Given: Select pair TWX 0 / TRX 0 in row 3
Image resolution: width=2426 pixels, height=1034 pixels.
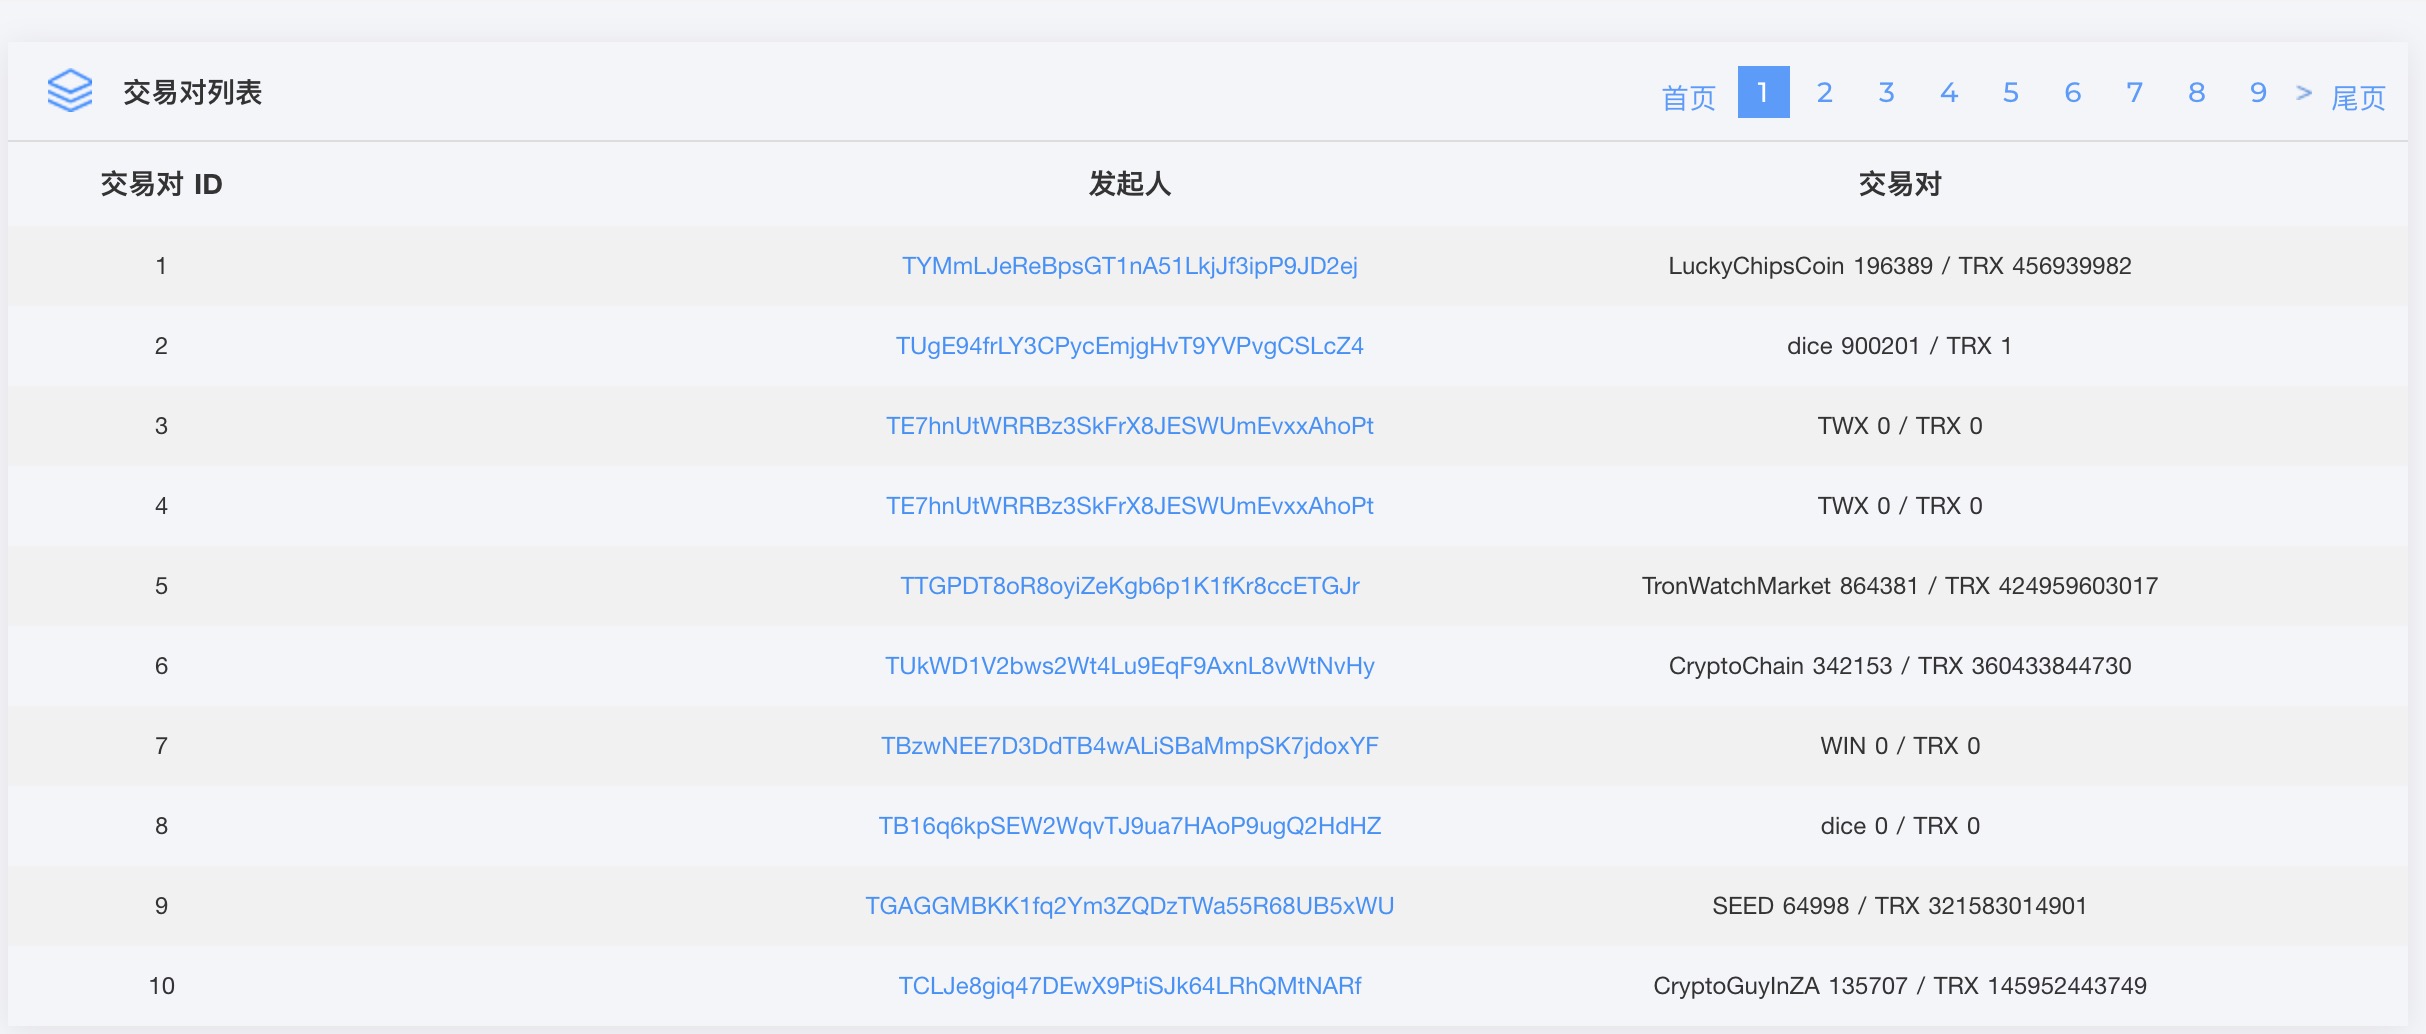Looking at the screenshot, I should pos(1900,426).
